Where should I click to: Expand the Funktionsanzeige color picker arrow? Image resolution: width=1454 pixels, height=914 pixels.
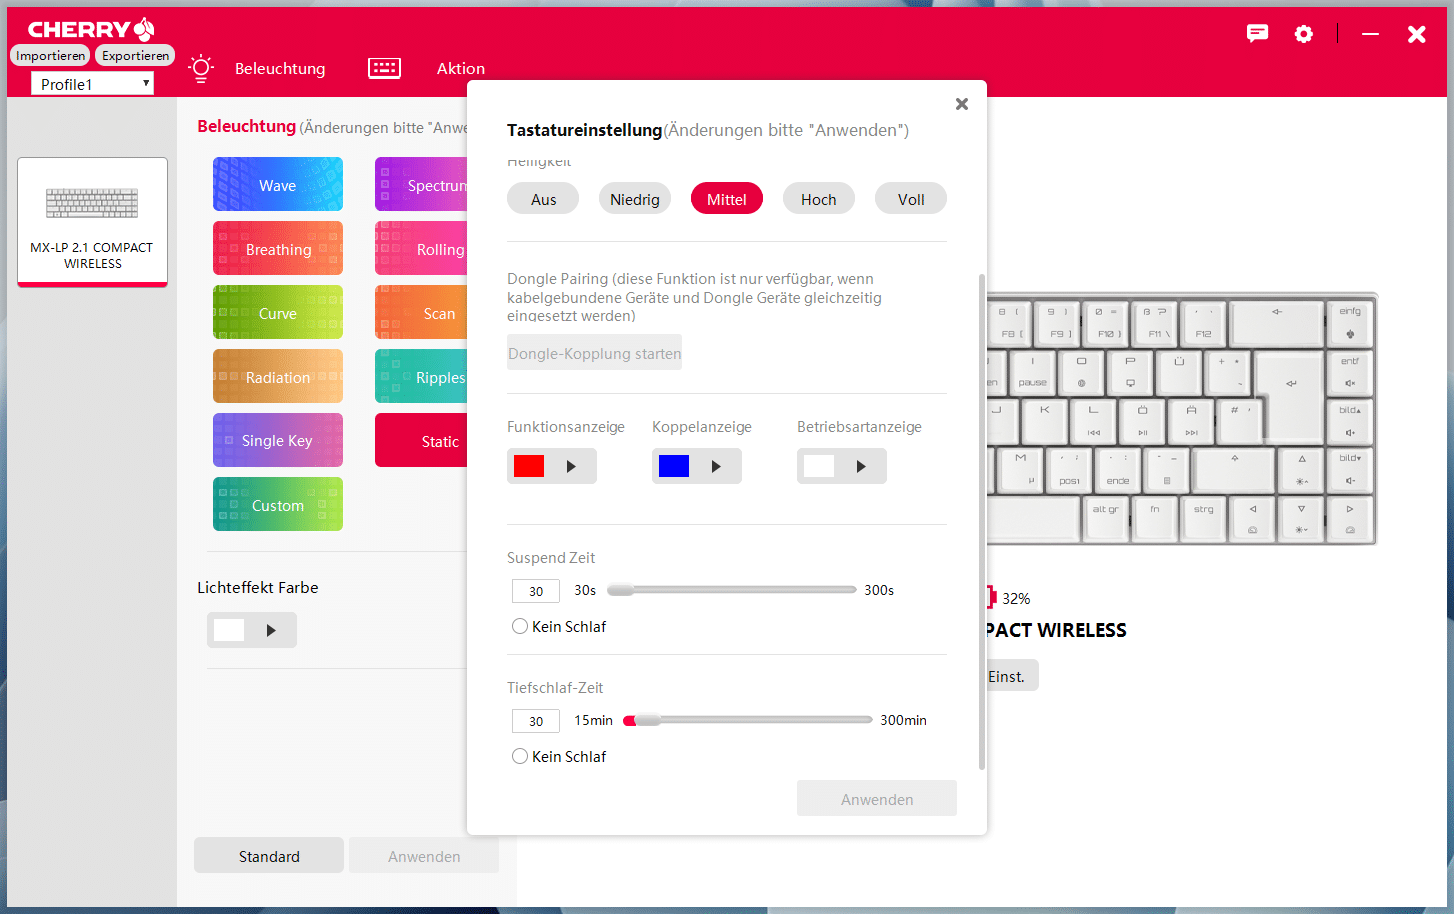(571, 466)
